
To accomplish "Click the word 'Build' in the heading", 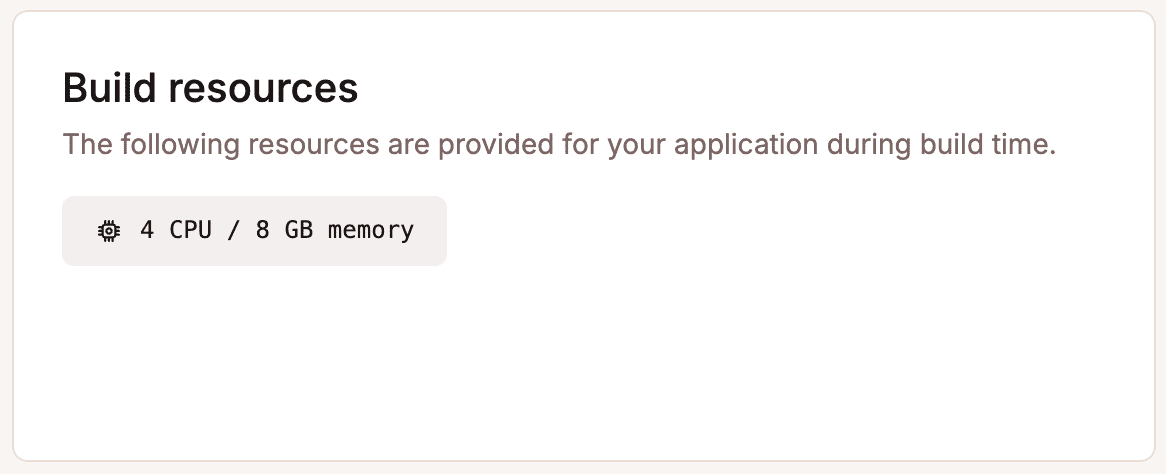I will click(x=109, y=88).
